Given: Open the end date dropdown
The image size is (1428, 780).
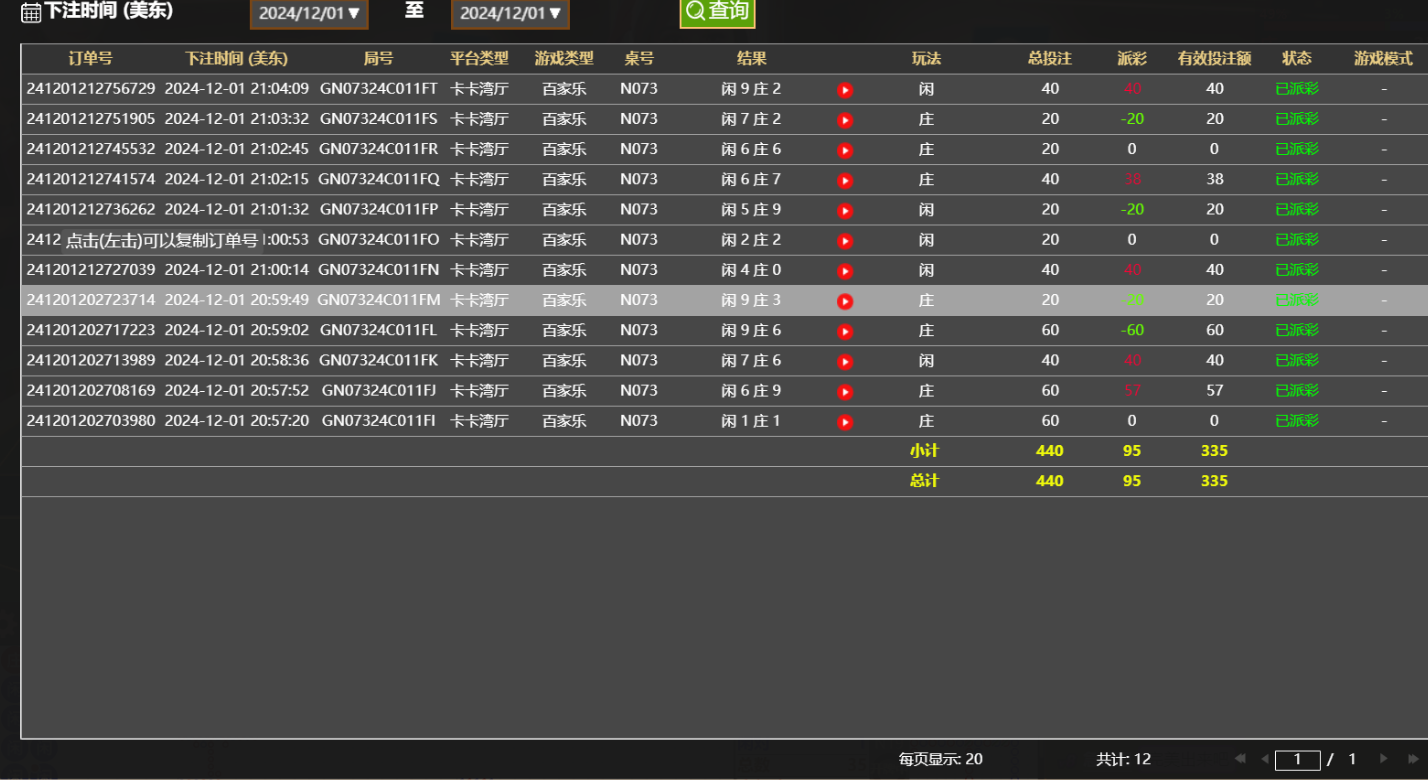Looking at the screenshot, I should tap(510, 14).
